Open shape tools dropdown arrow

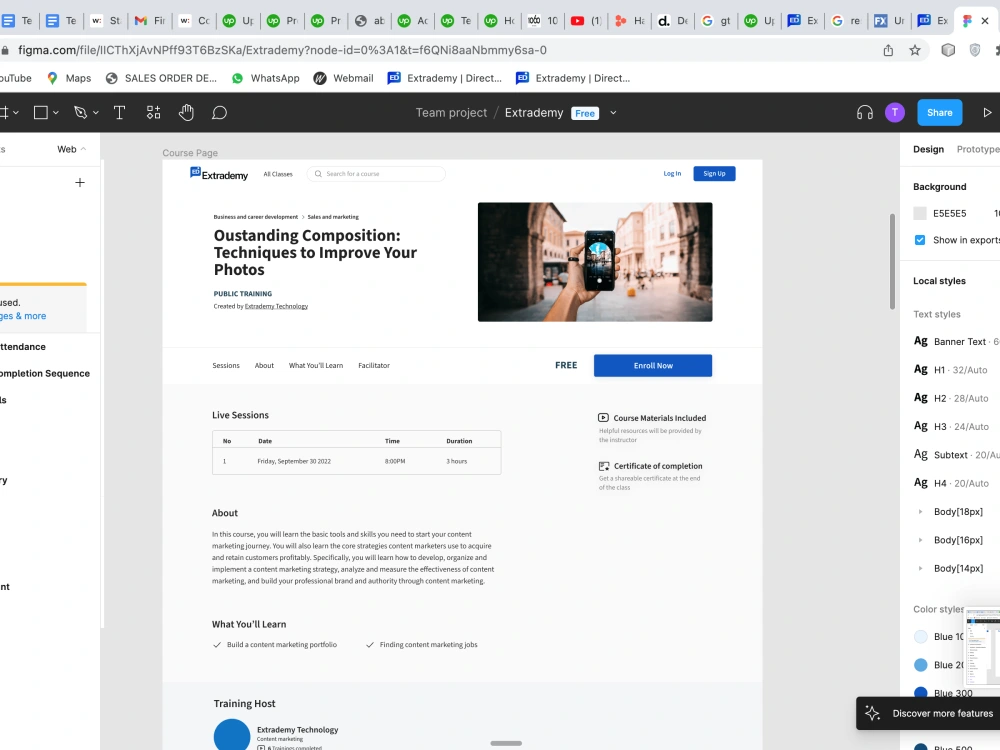point(55,113)
